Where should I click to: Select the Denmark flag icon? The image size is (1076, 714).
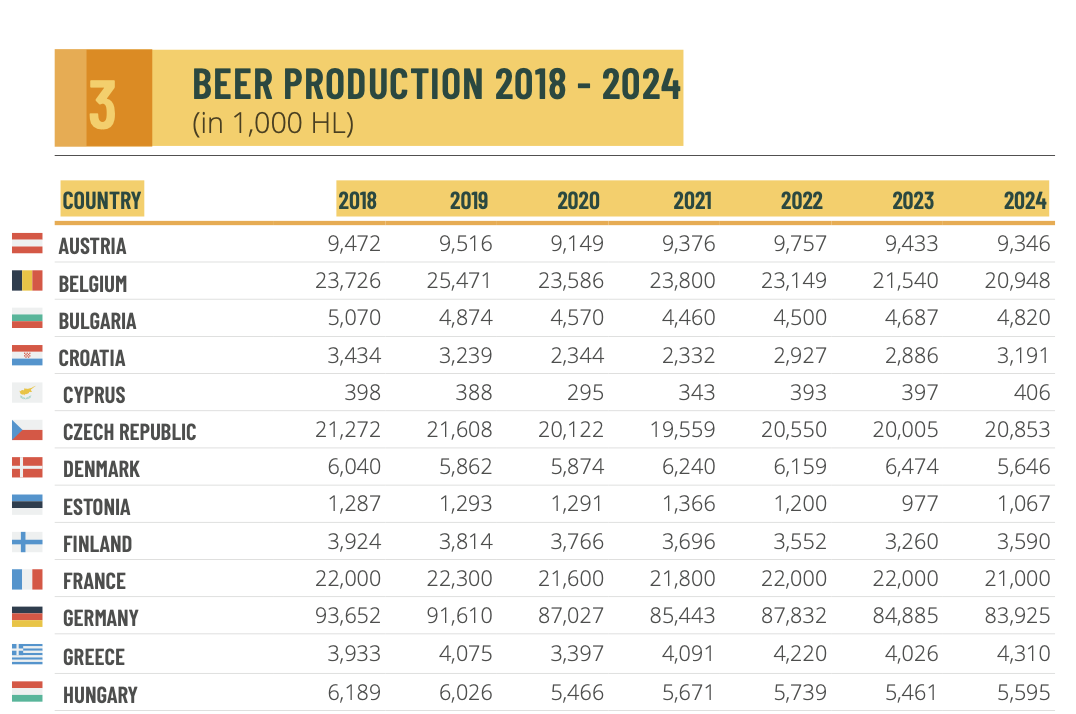[26, 467]
